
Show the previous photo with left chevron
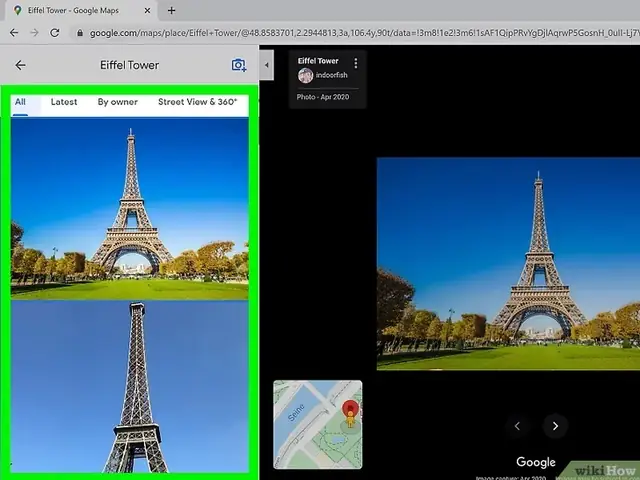[x=517, y=426]
